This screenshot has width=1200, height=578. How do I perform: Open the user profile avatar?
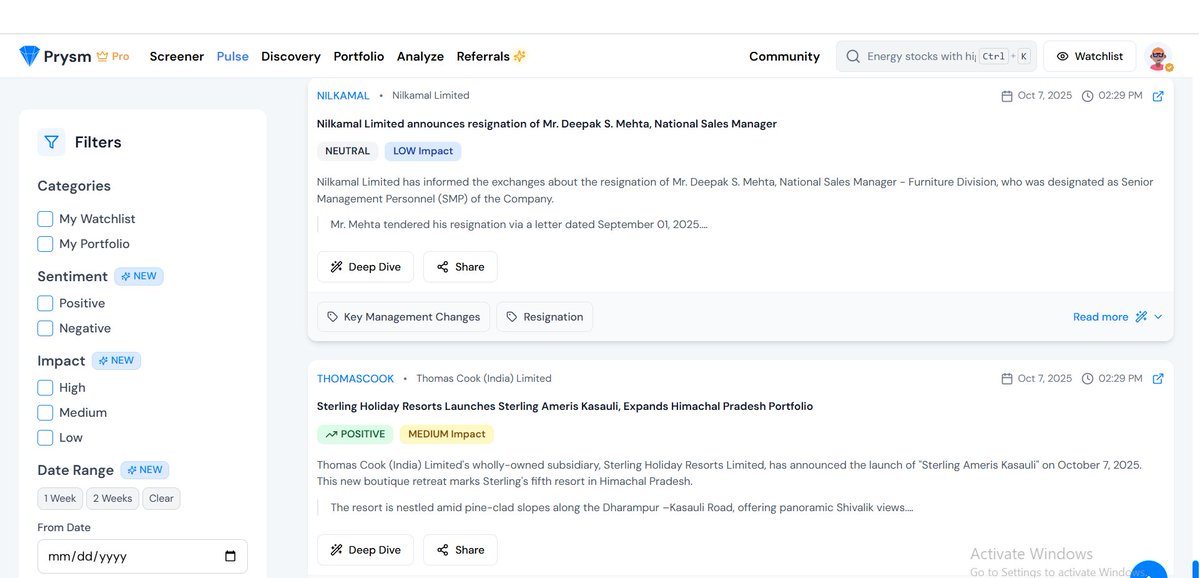1159,57
